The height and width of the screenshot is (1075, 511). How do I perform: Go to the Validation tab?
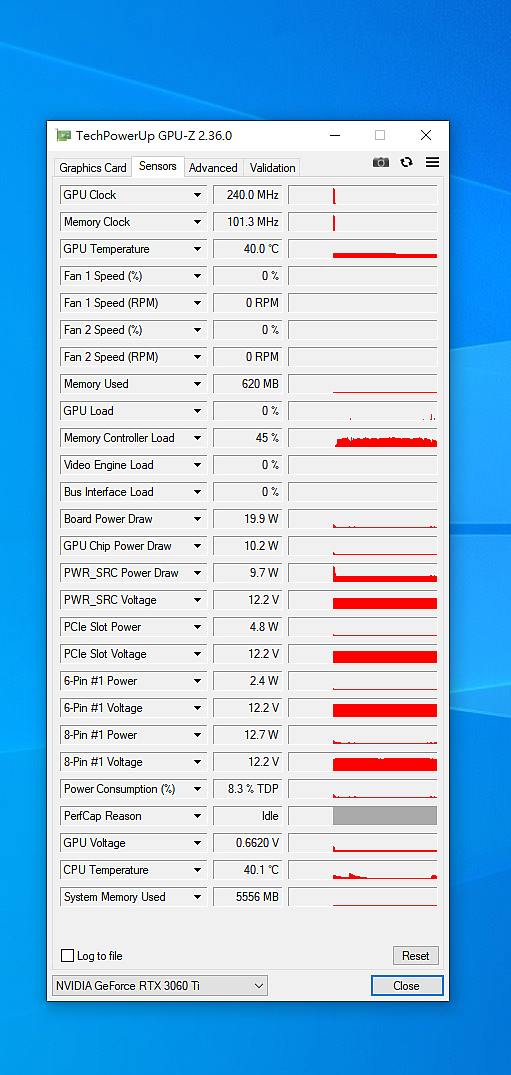272,167
